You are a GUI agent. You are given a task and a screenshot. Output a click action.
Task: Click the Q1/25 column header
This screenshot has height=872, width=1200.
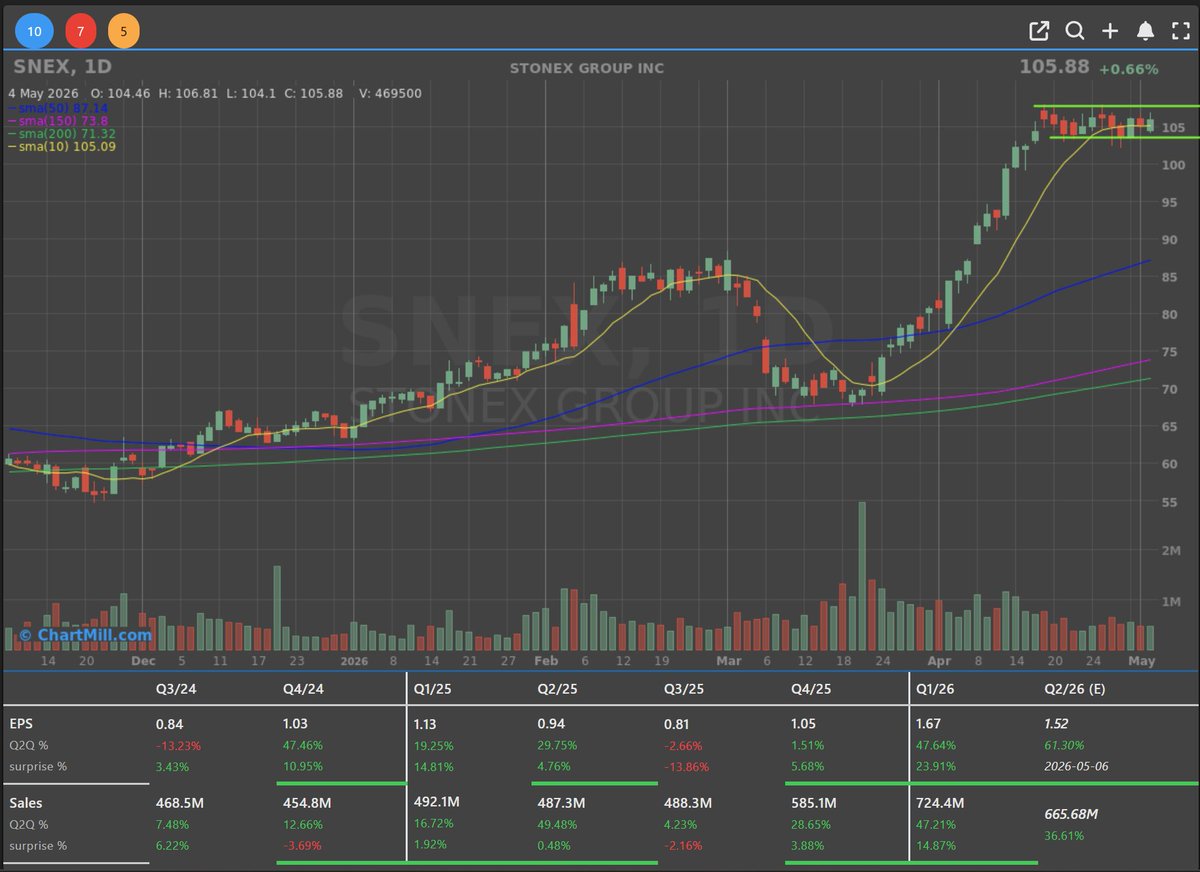(433, 689)
